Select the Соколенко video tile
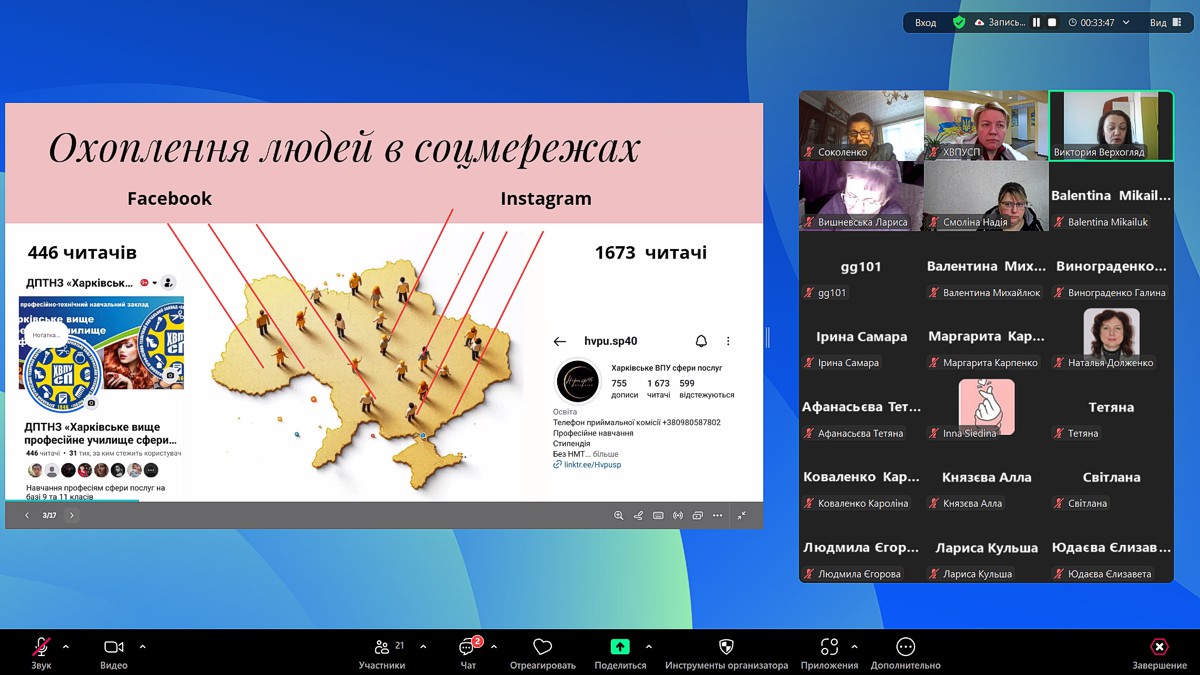1200x675 pixels. point(861,126)
